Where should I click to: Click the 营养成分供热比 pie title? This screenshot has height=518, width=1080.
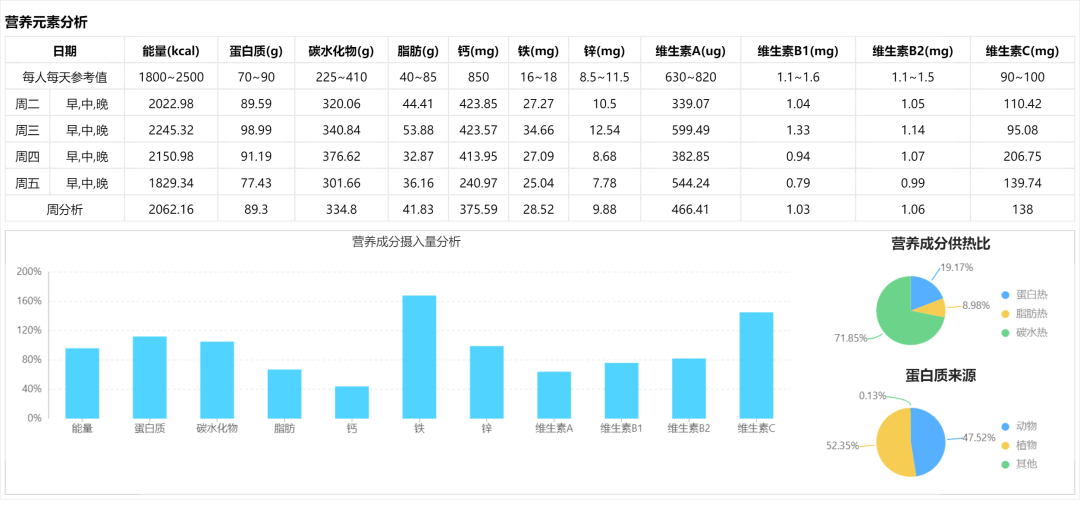click(x=941, y=243)
